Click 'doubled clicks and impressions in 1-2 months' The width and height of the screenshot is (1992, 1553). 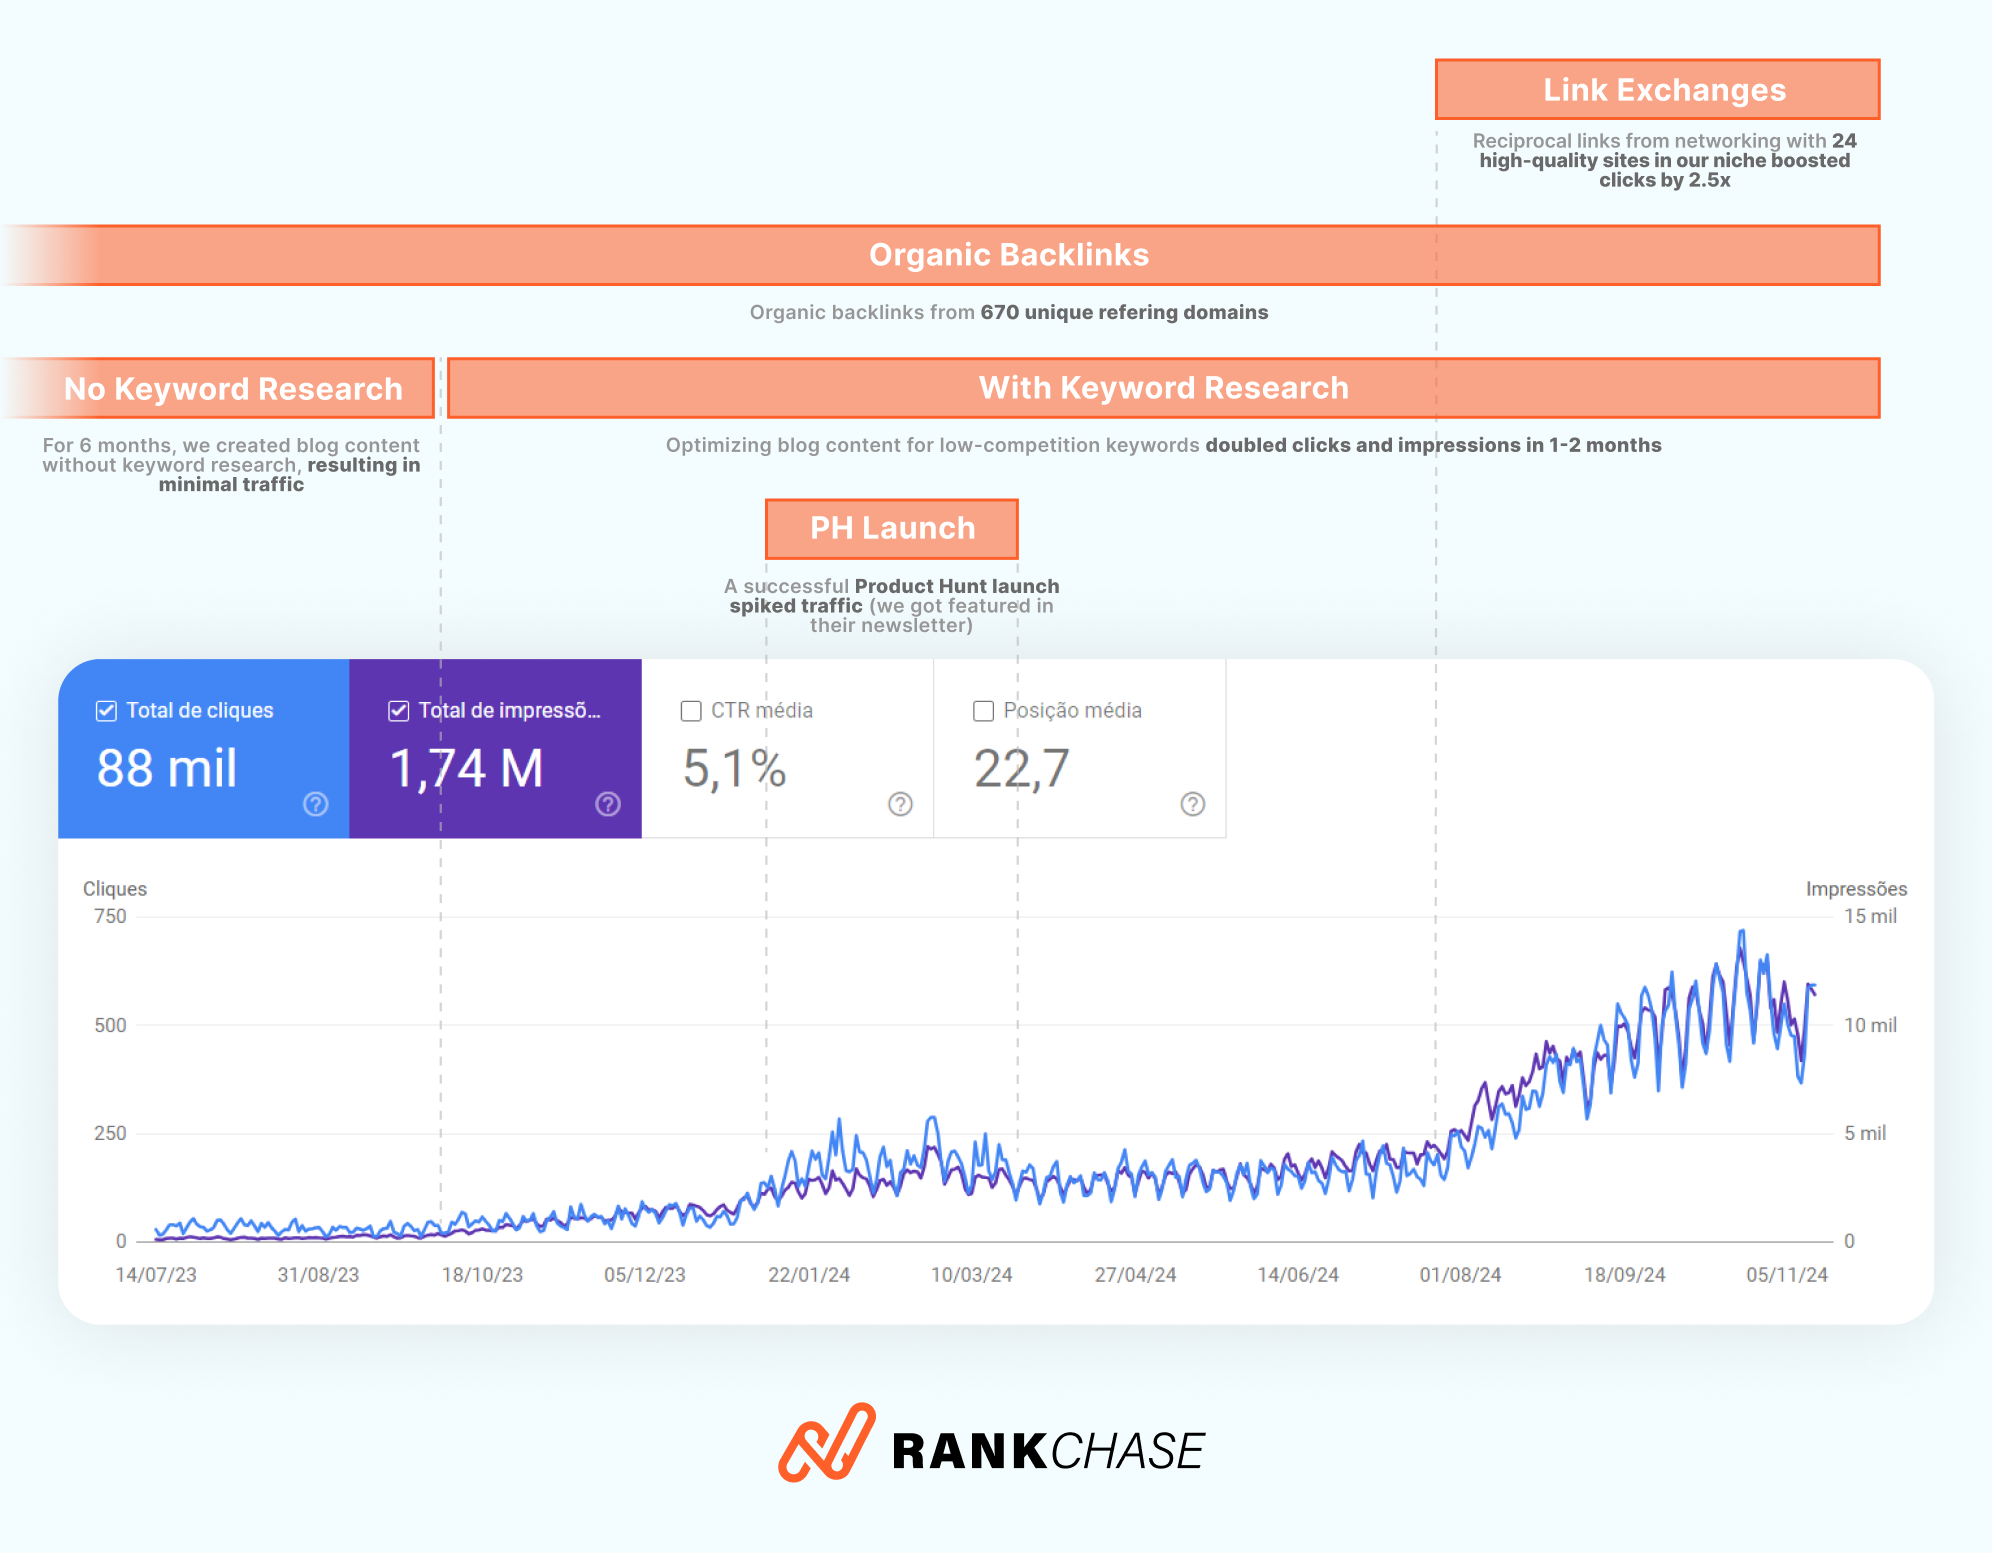tap(1433, 445)
